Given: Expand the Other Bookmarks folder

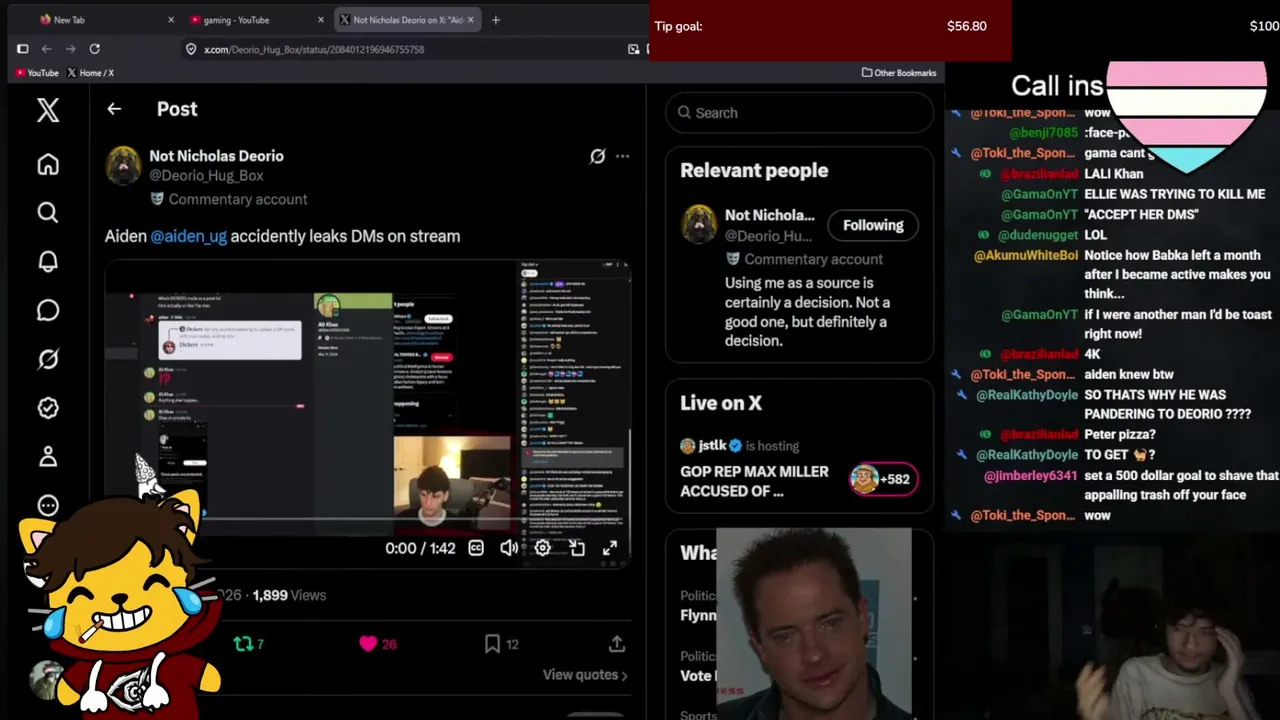Looking at the screenshot, I should click(x=899, y=73).
